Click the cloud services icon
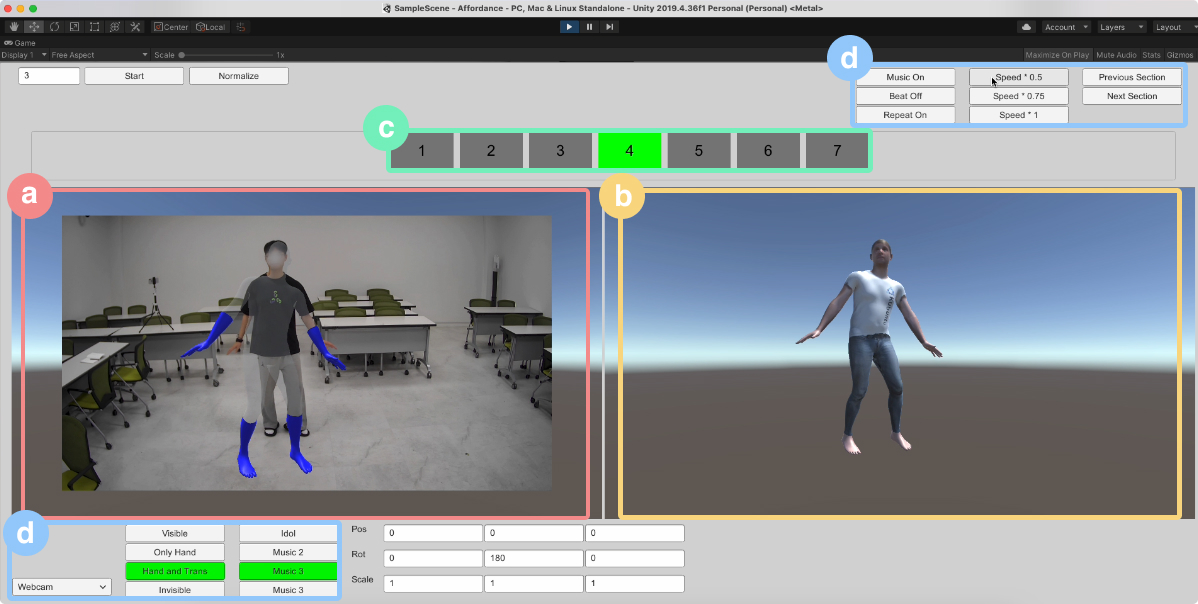This screenshot has height=604, width=1198. 1027,27
